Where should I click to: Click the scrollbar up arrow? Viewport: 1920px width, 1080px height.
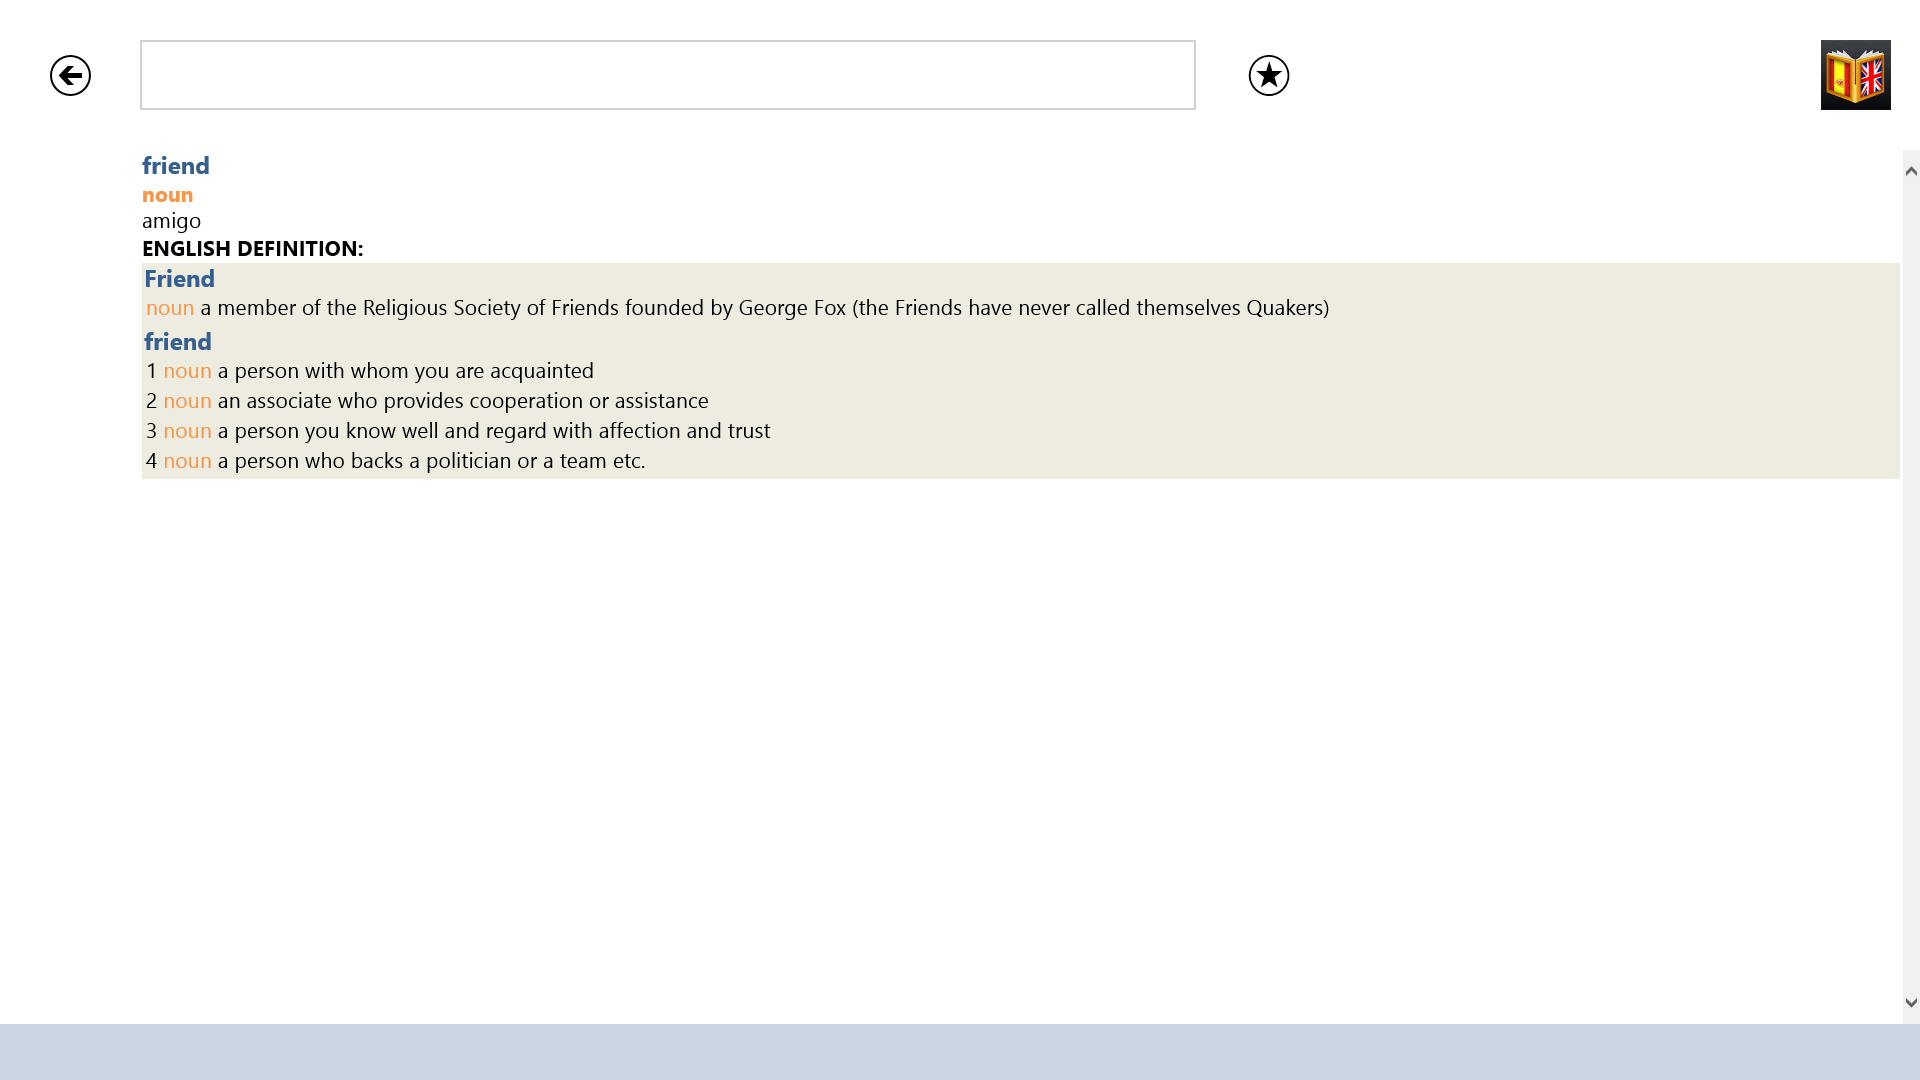point(1909,167)
